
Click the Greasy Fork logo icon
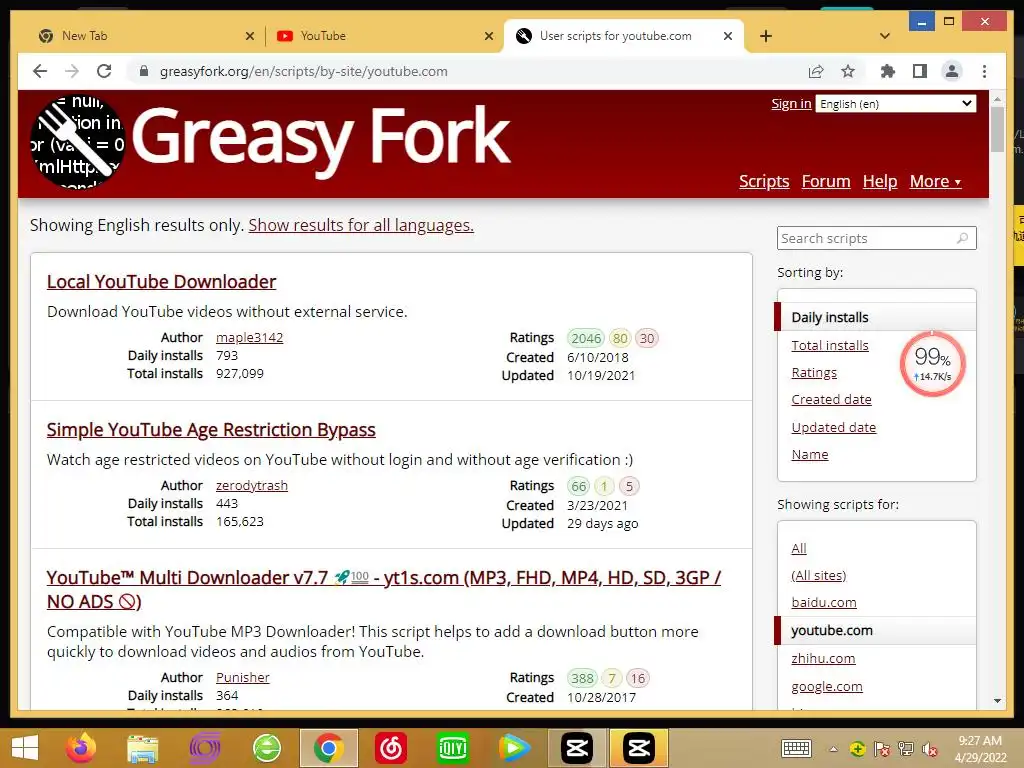click(x=77, y=142)
